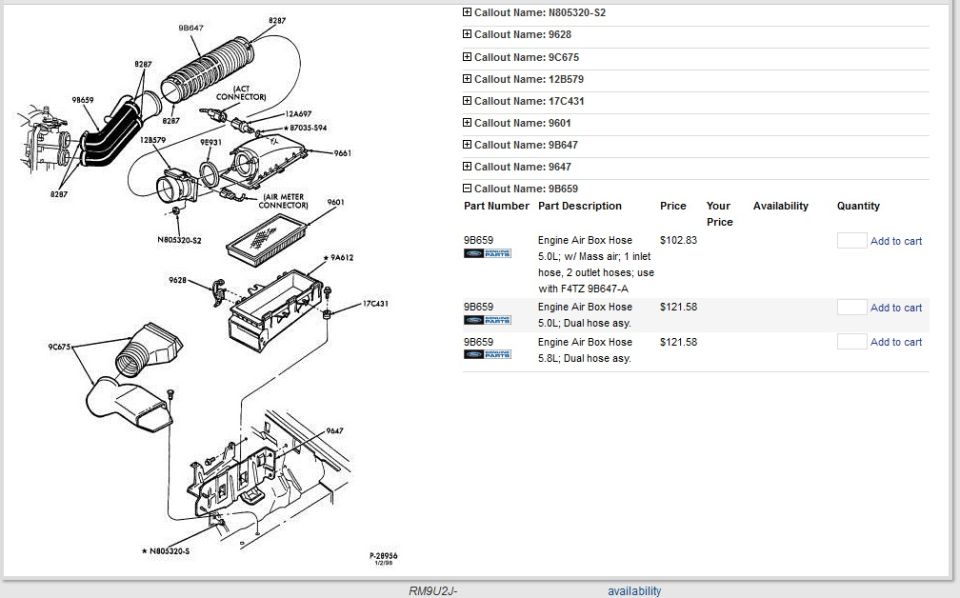This screenshot has height=598, width=960.
Task: Select the 9628 callout label in diagram
Action: (178, 280)
